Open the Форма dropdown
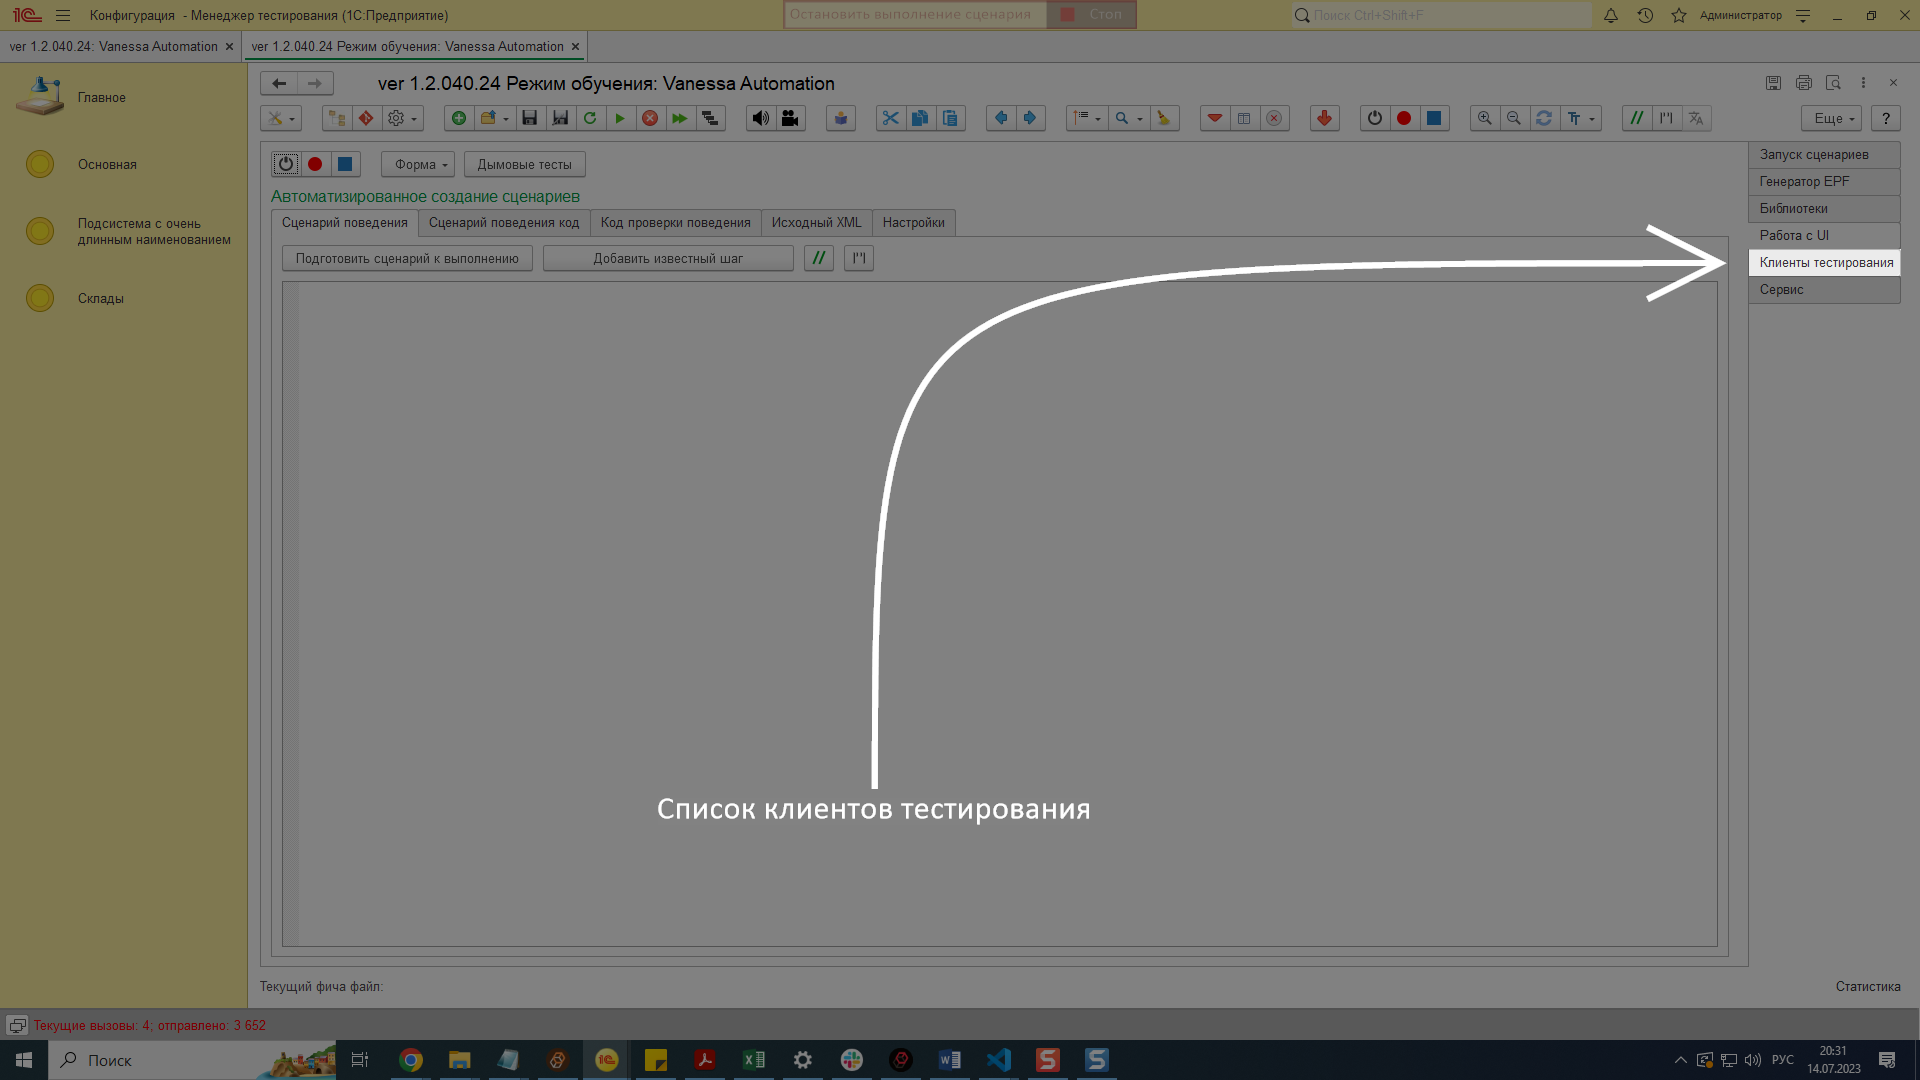 click(418, 164)
